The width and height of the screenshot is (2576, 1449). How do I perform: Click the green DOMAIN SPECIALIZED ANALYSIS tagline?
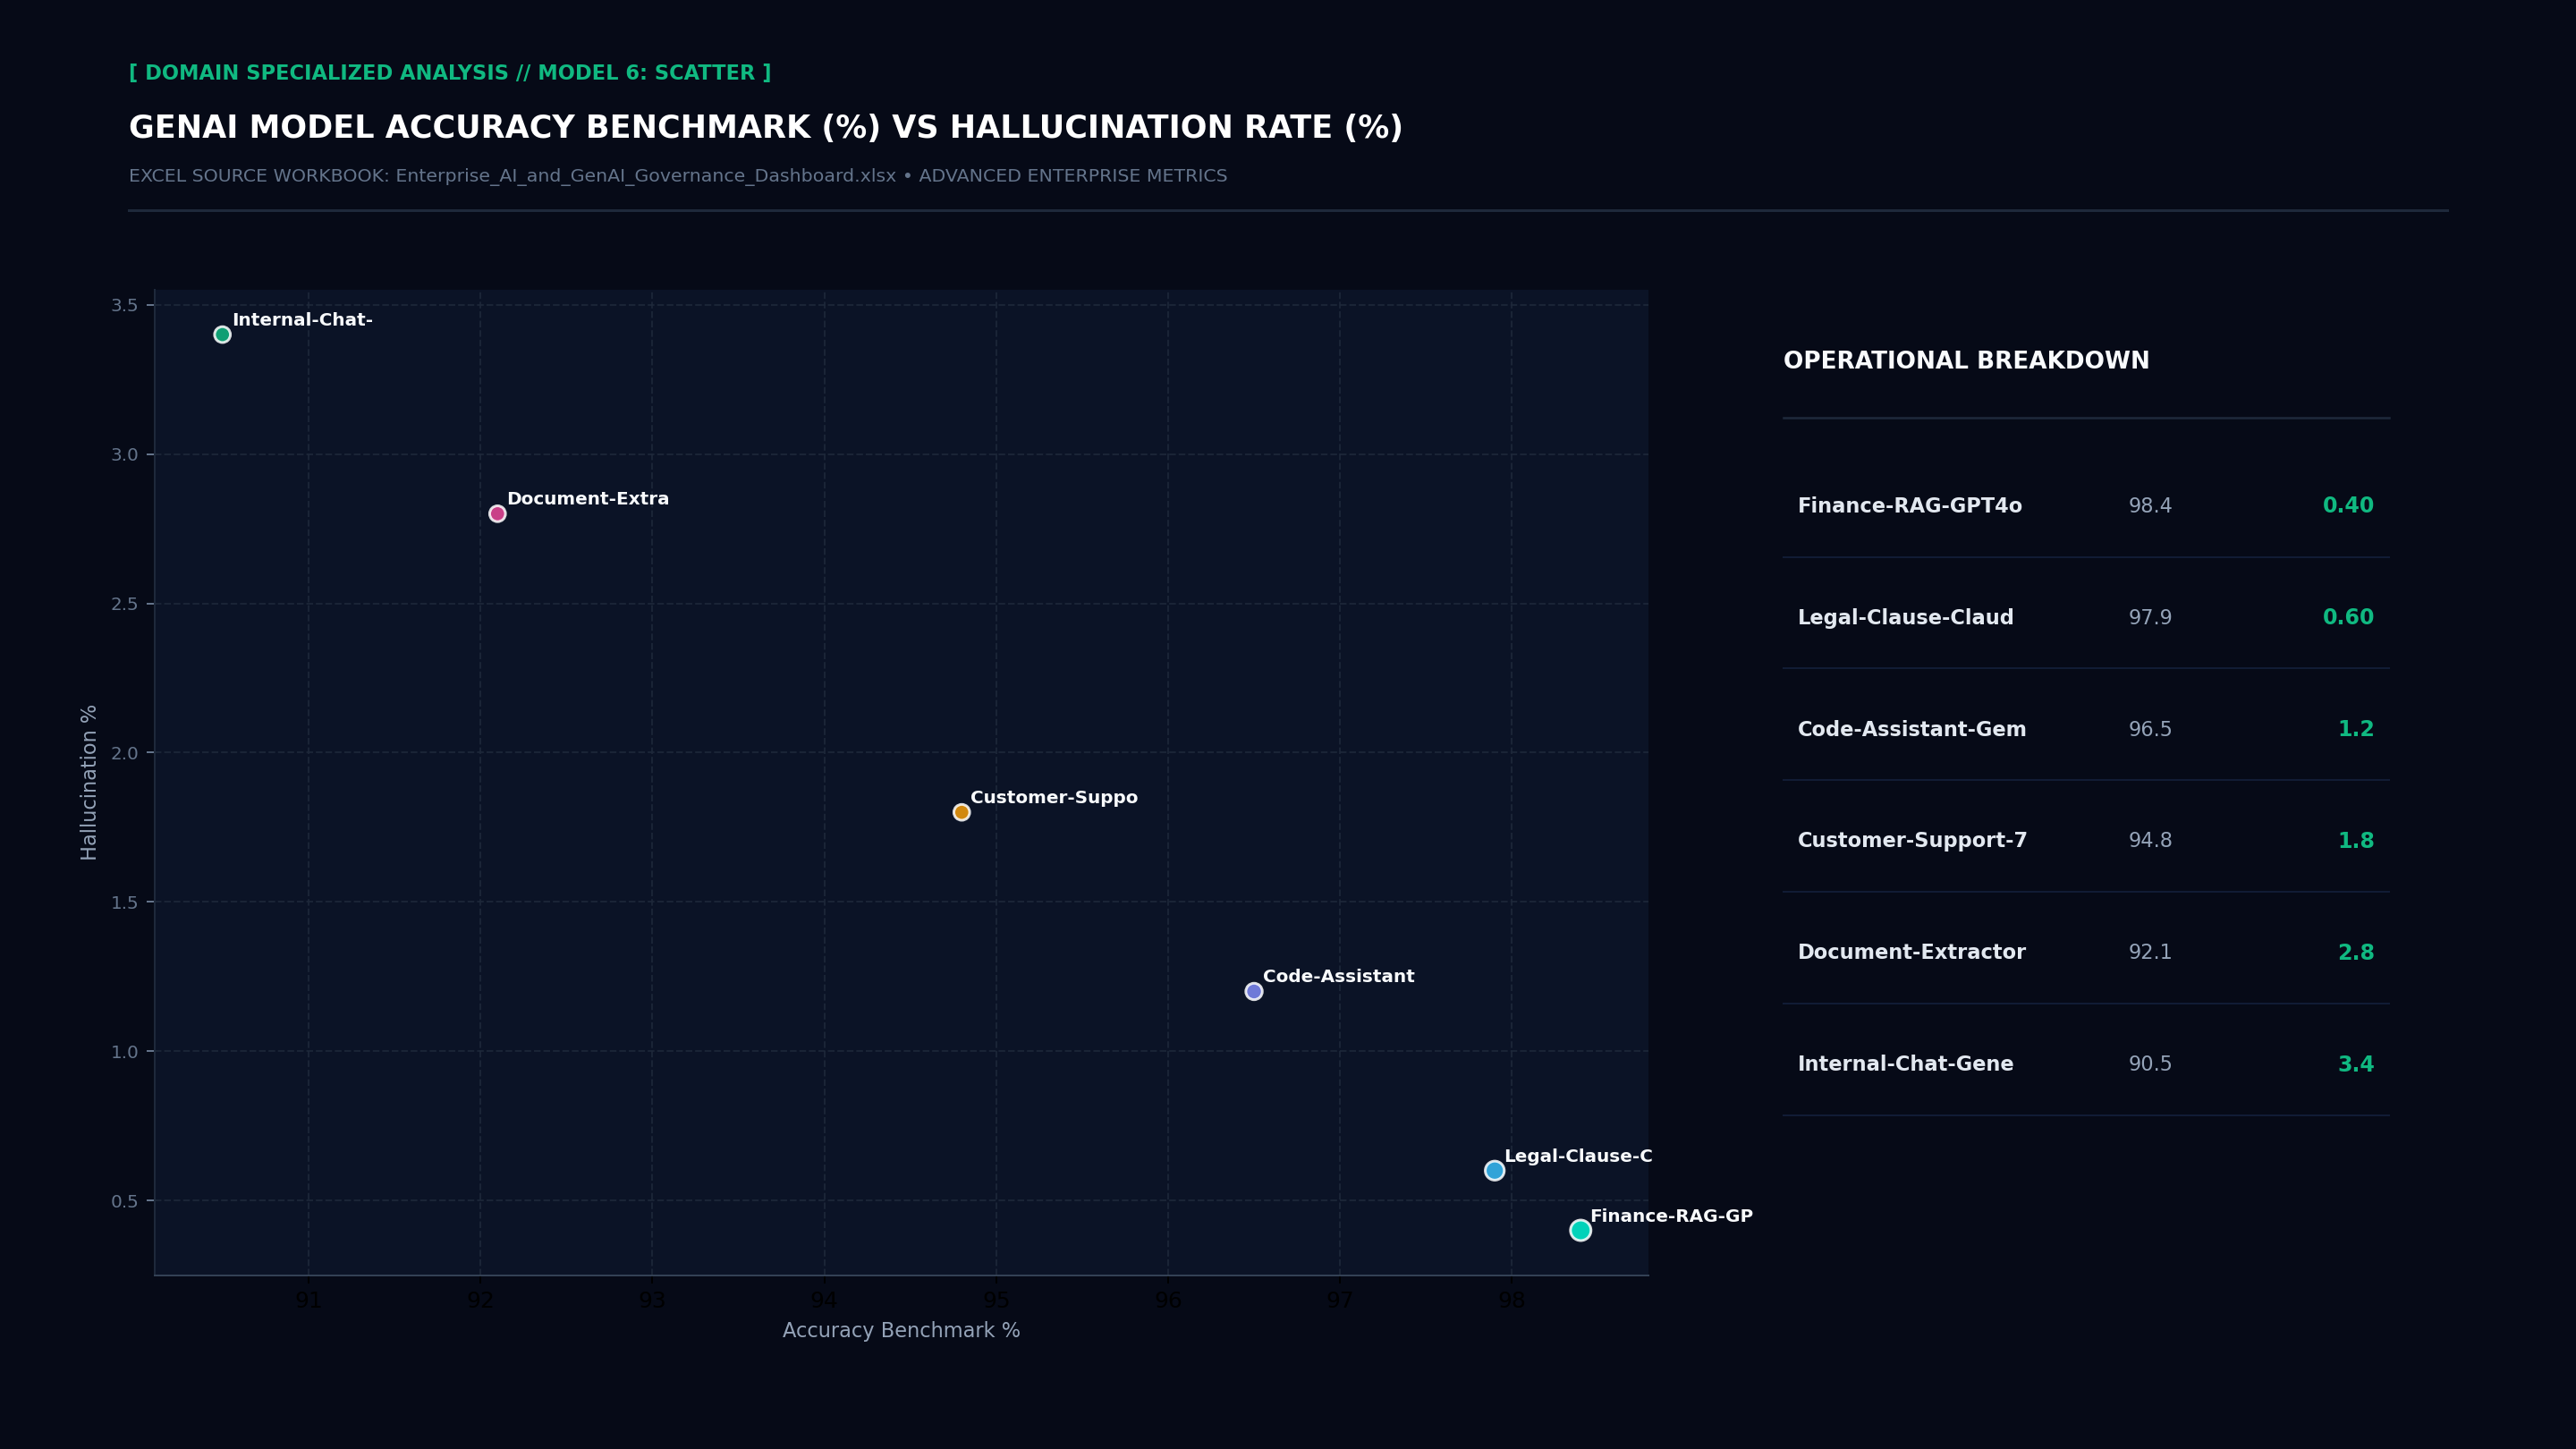(450, 73)
